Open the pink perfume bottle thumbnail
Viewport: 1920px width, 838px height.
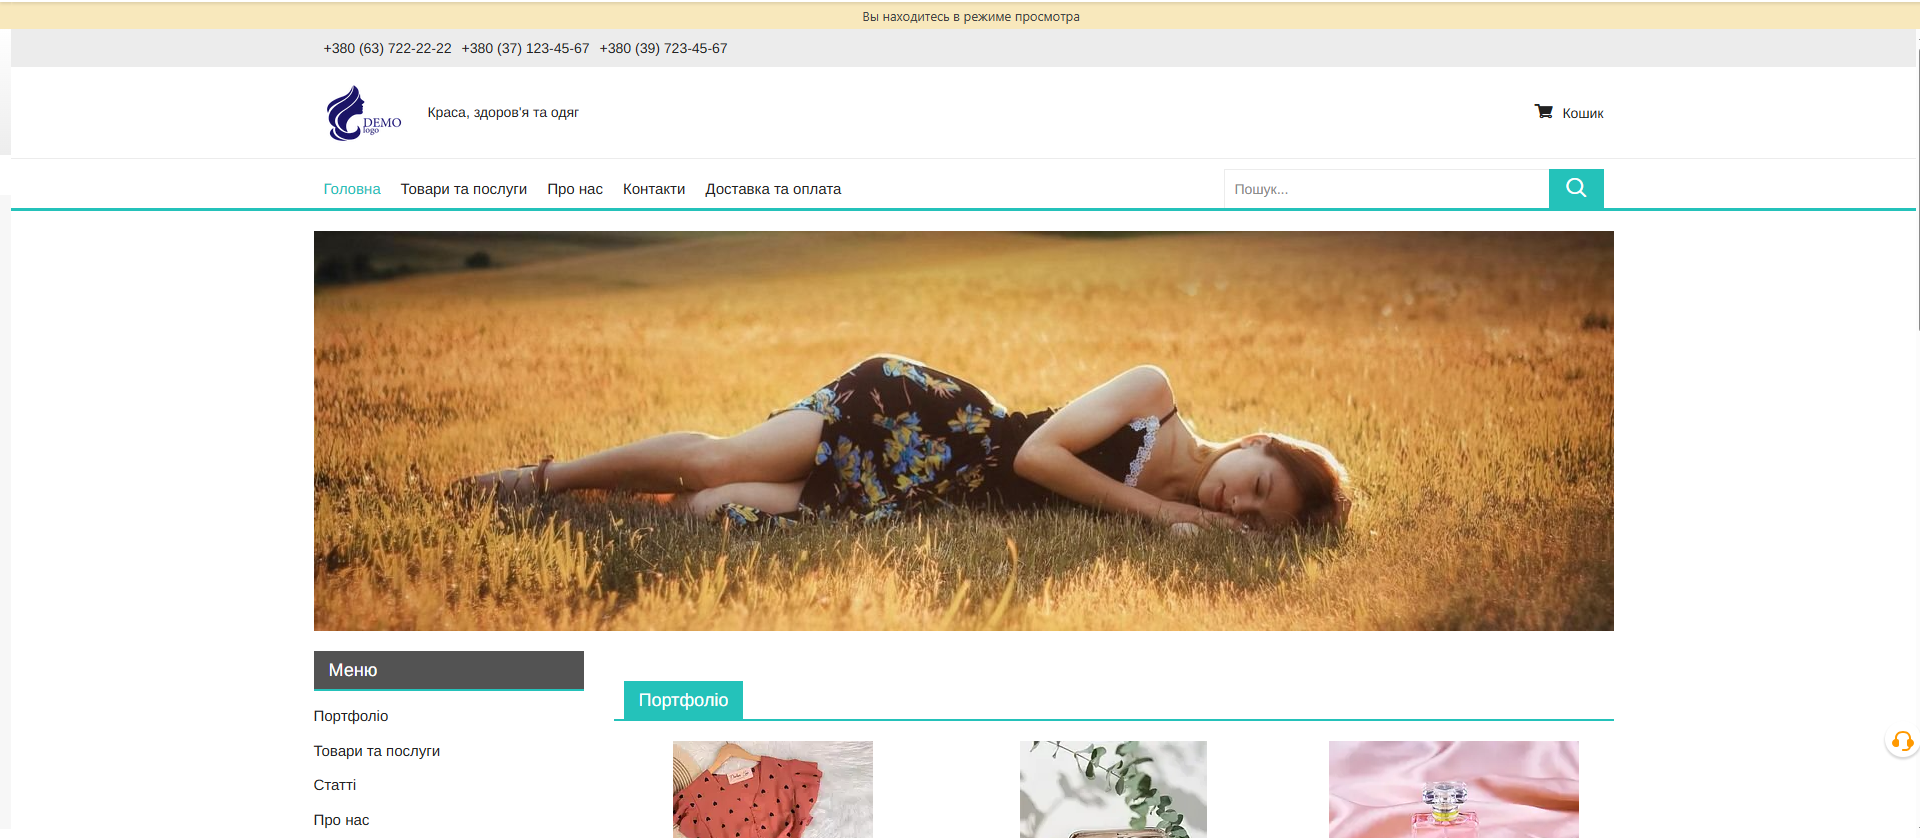pyautogui.click(x=1453, y=789)
